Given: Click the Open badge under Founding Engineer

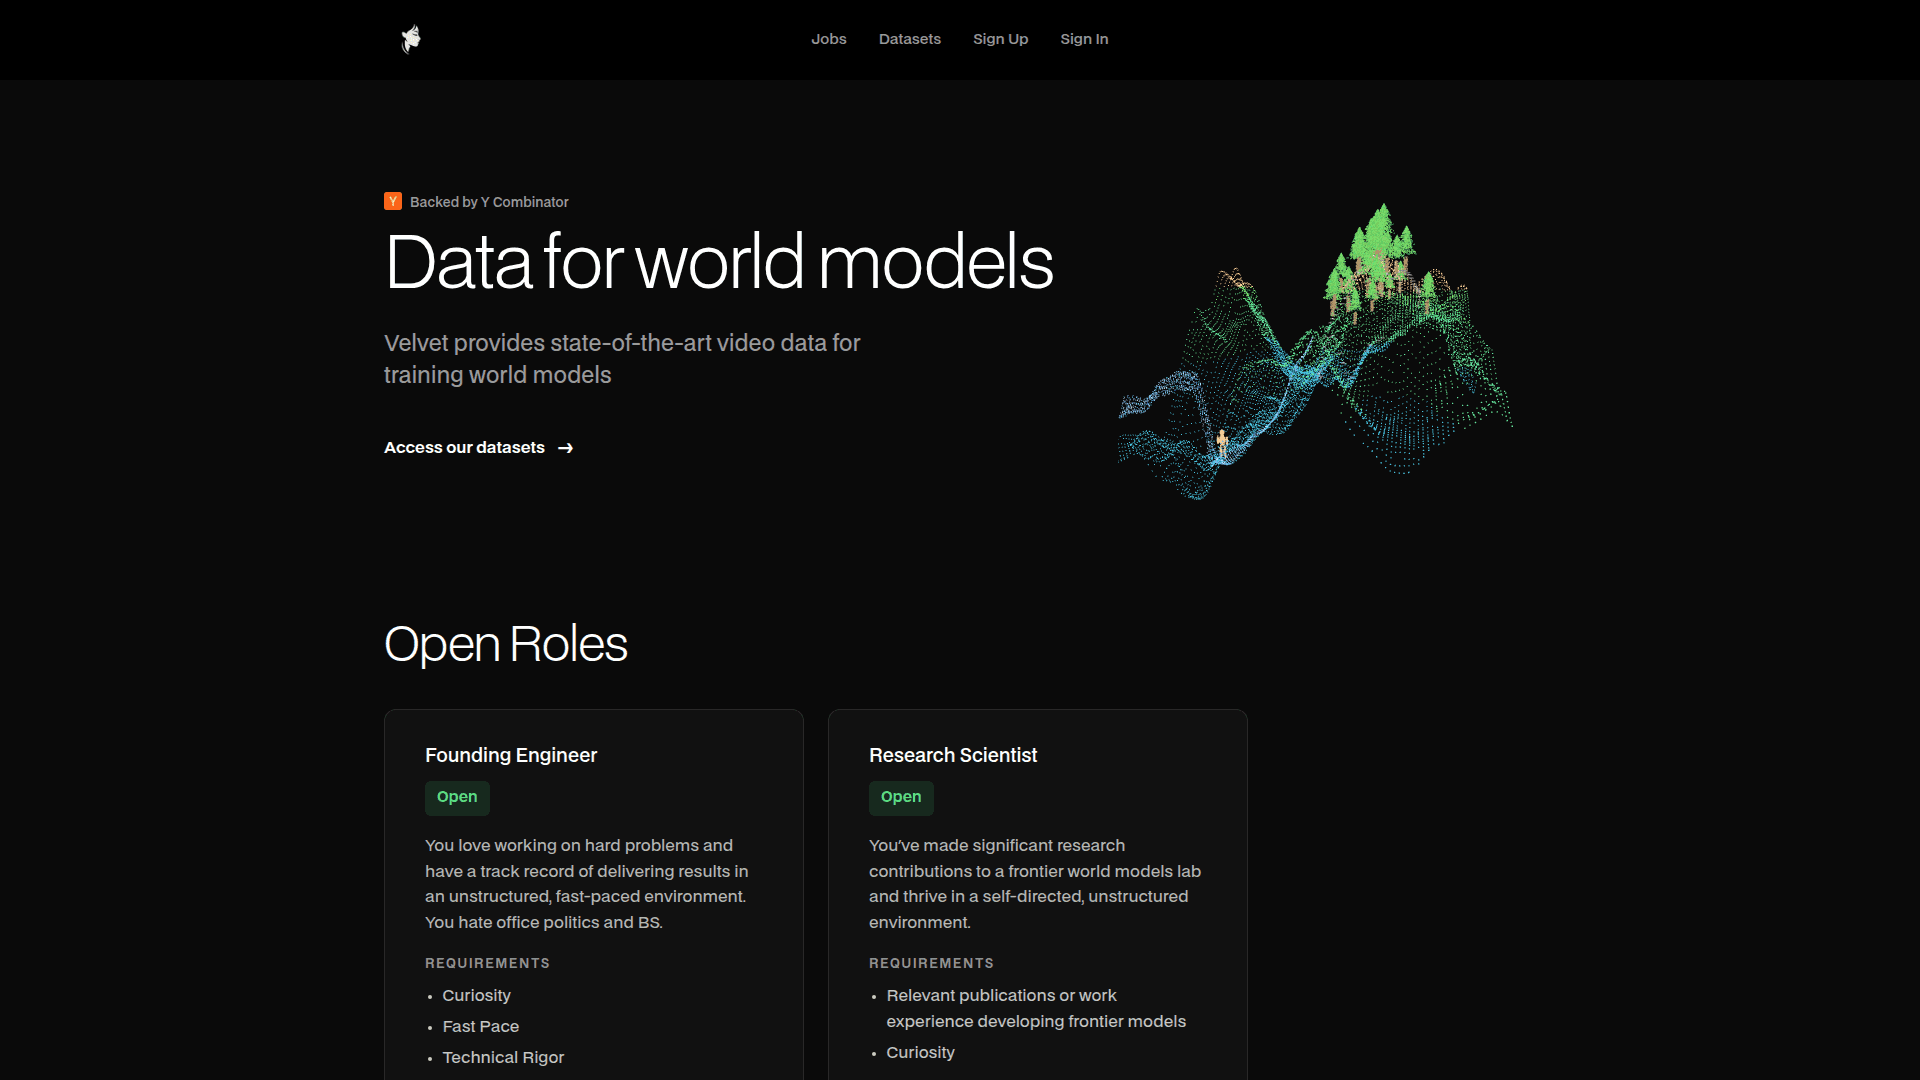Looking at the screenshot, I should tap(457, 797).
